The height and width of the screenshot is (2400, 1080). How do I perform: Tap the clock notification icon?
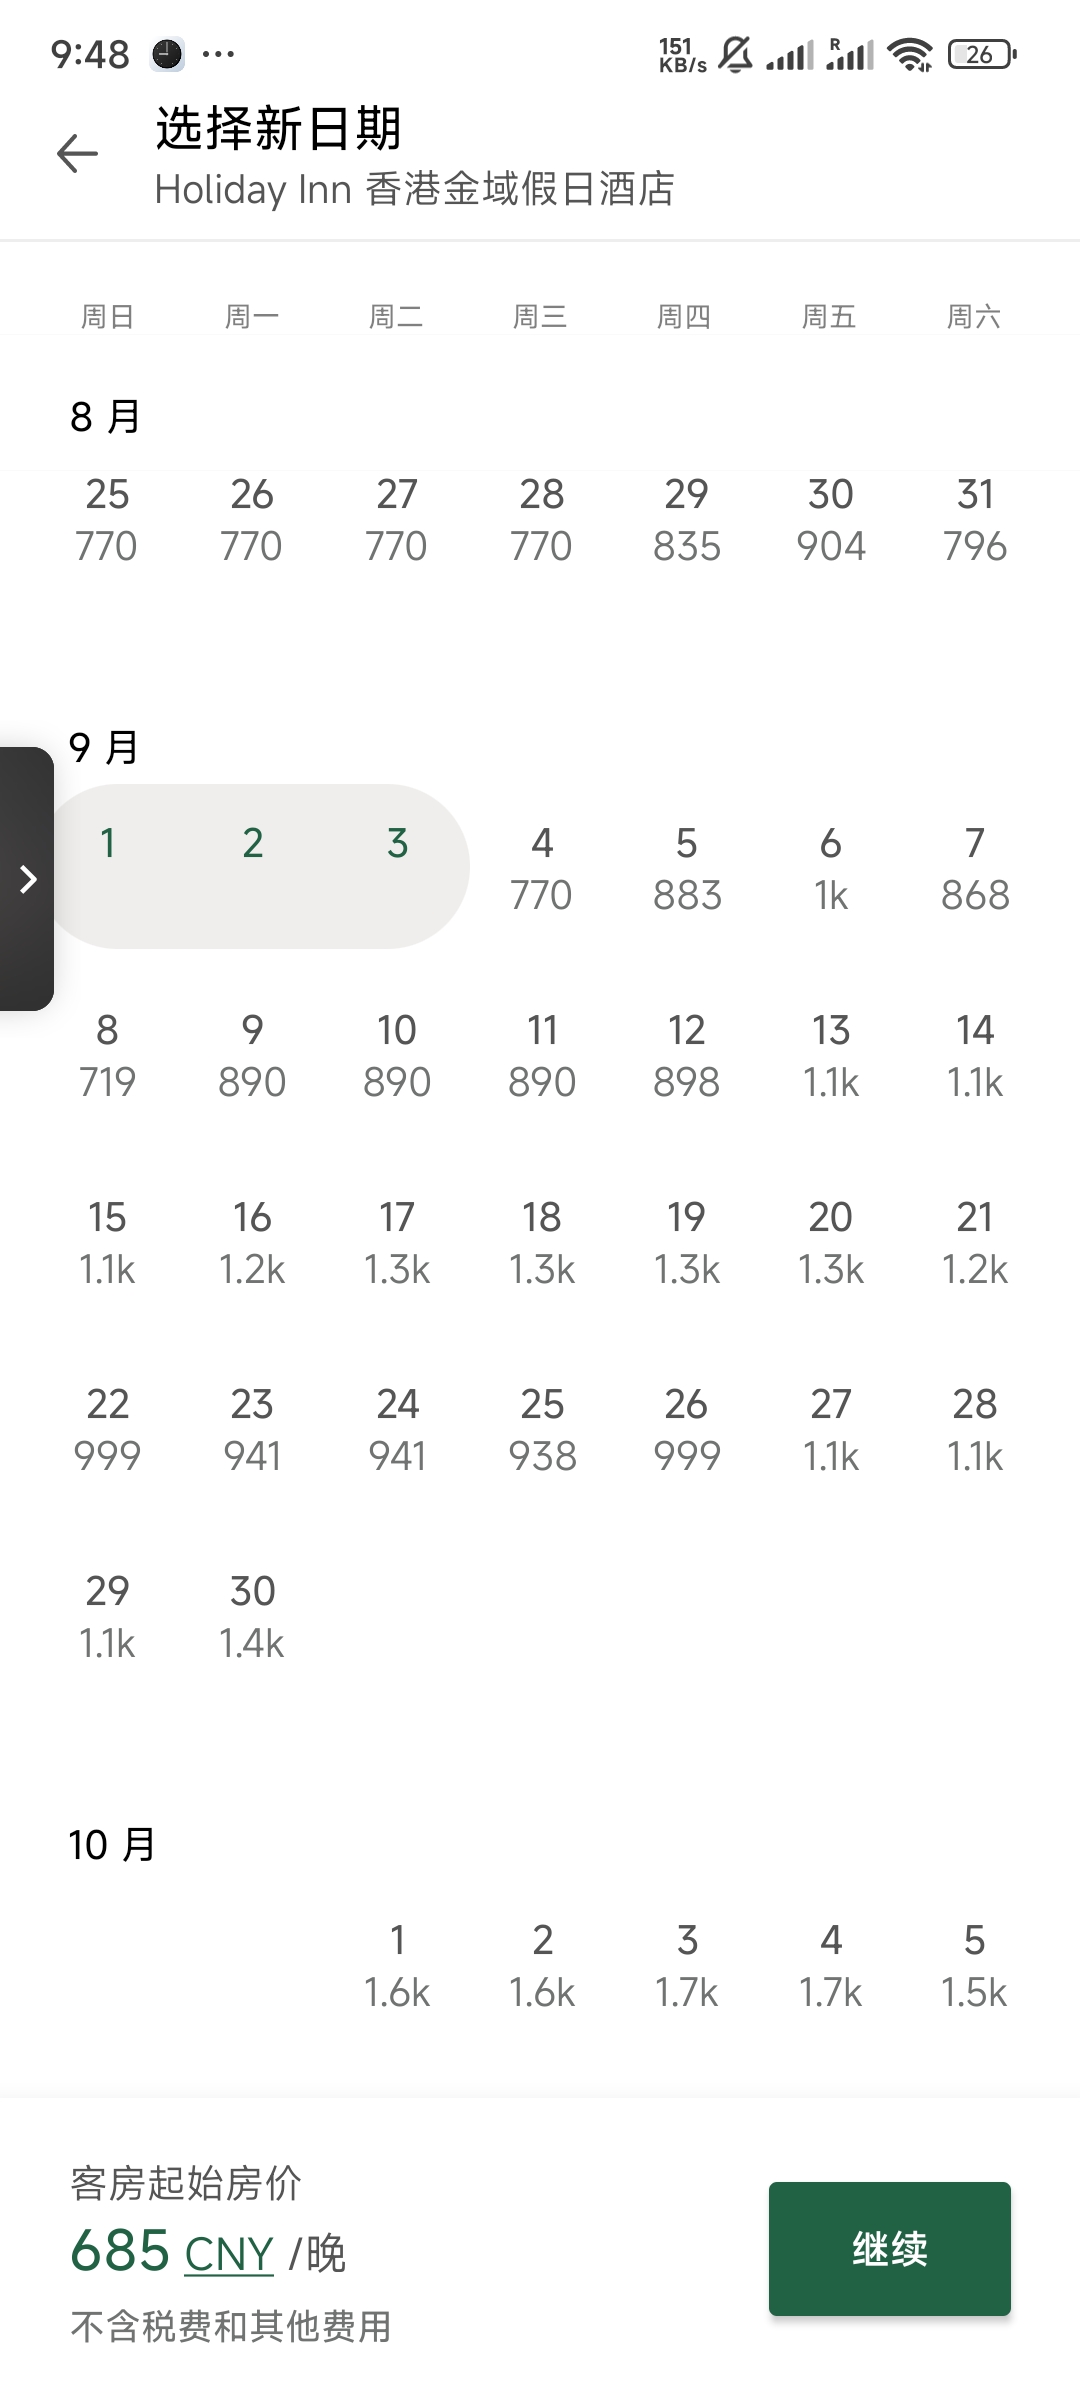[x=167, y=54]
